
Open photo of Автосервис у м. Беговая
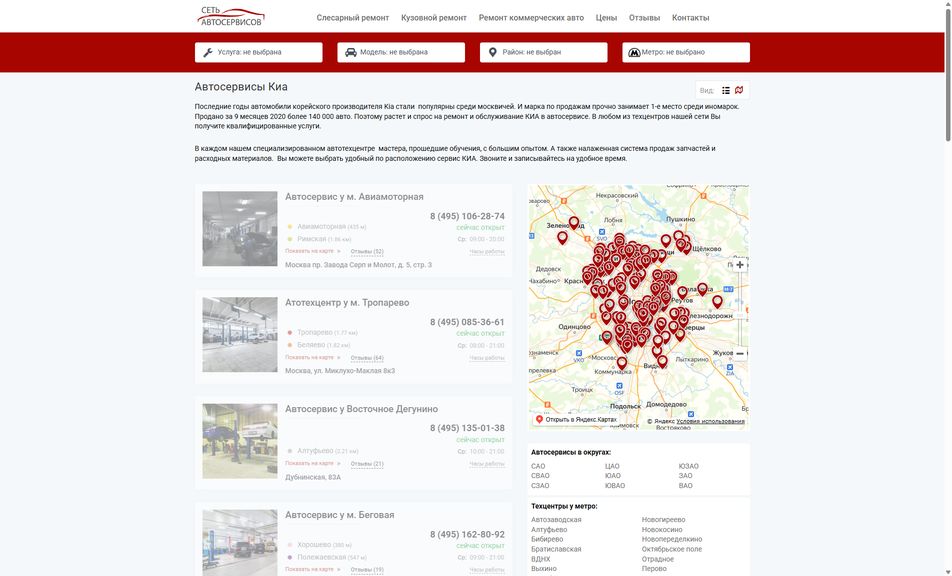pos(240,543)
